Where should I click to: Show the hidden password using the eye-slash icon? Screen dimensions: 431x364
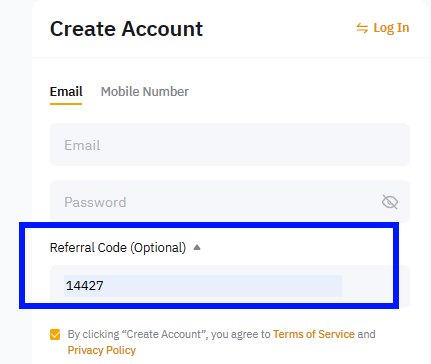click(390, 202)
